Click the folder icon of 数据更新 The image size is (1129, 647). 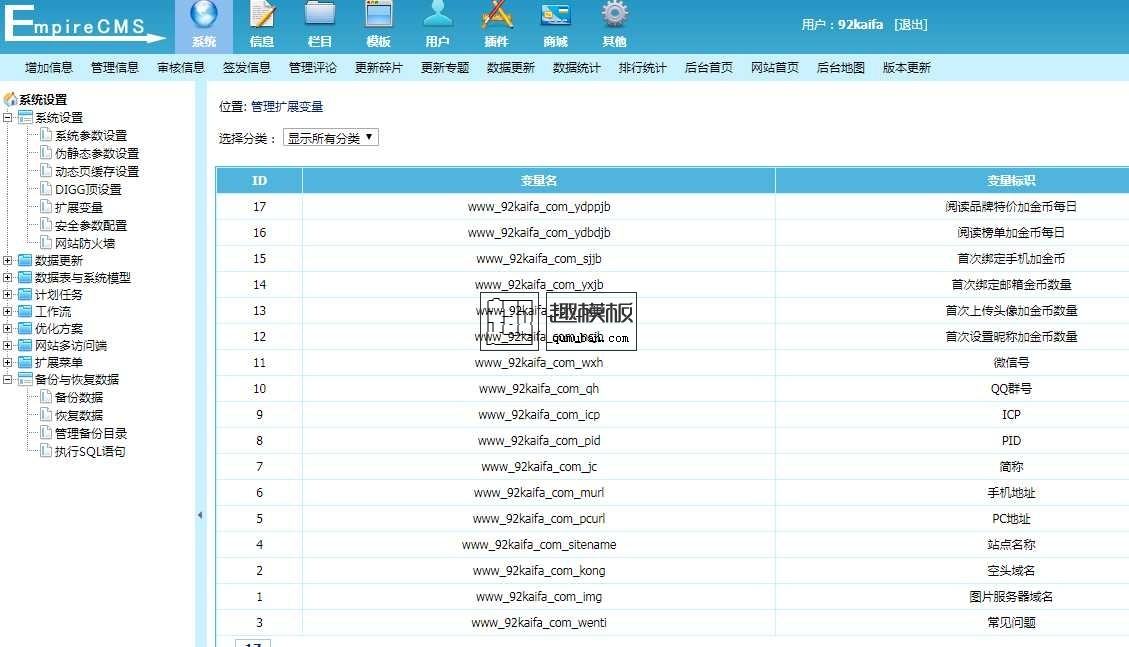25,260
